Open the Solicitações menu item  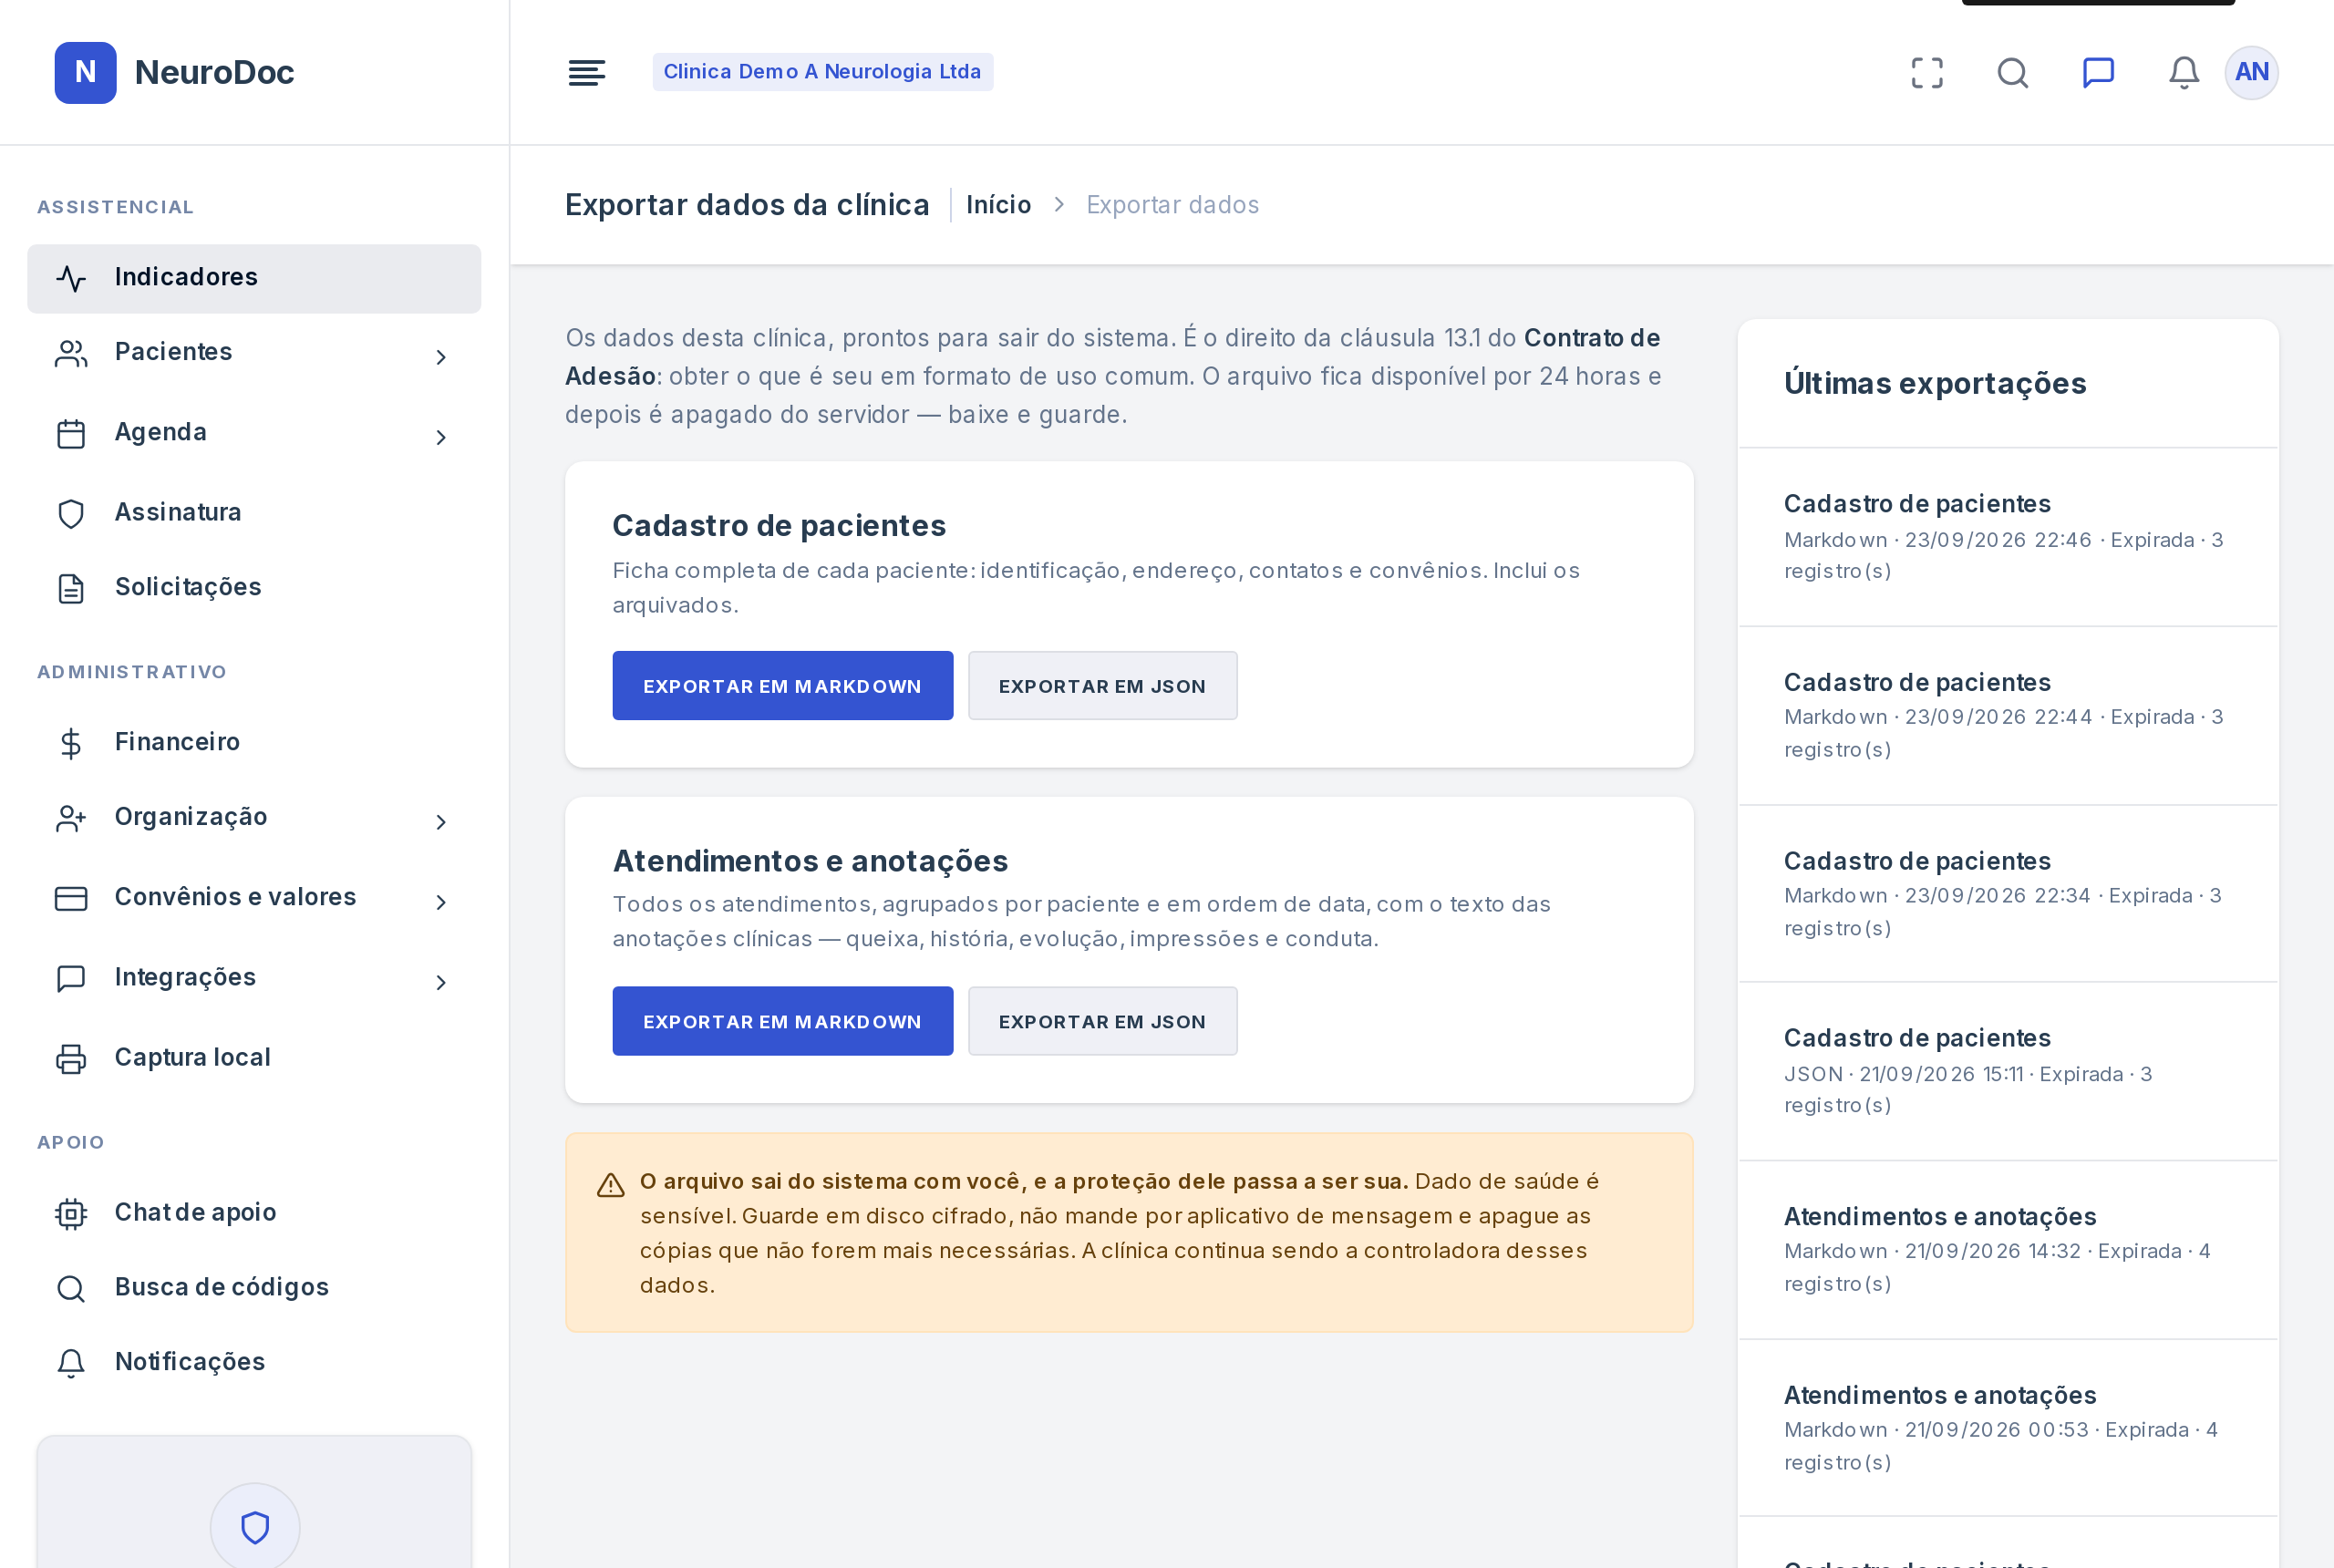click(254, 587)
